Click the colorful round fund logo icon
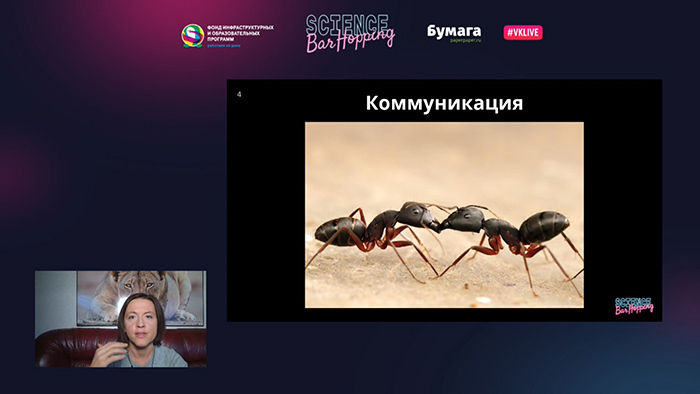This screenshot has height=394, width=700. [193, 36]
